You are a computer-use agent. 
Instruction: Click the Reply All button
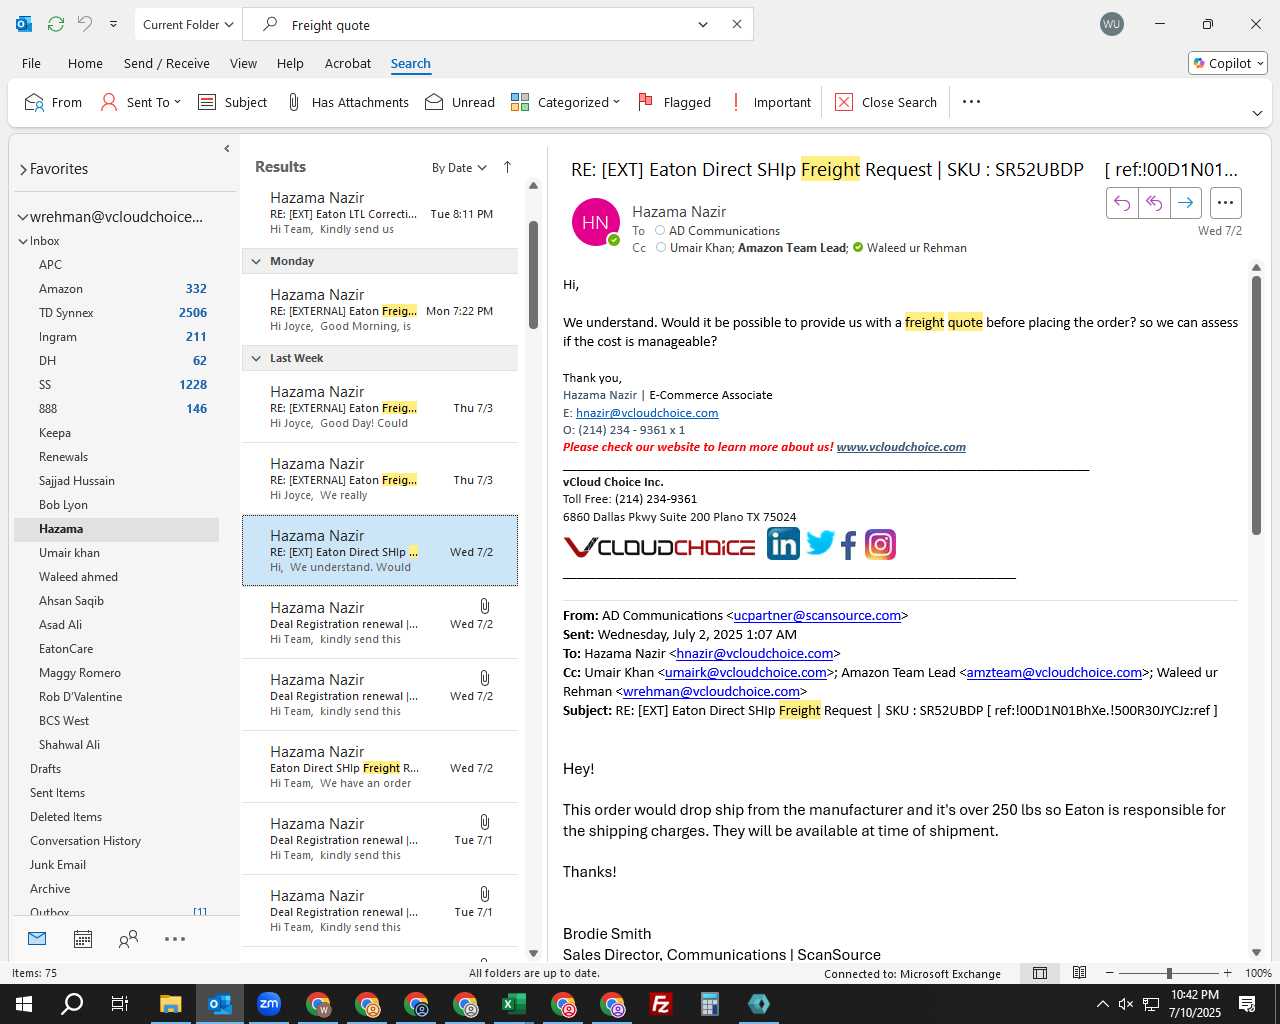(1154, 203)
